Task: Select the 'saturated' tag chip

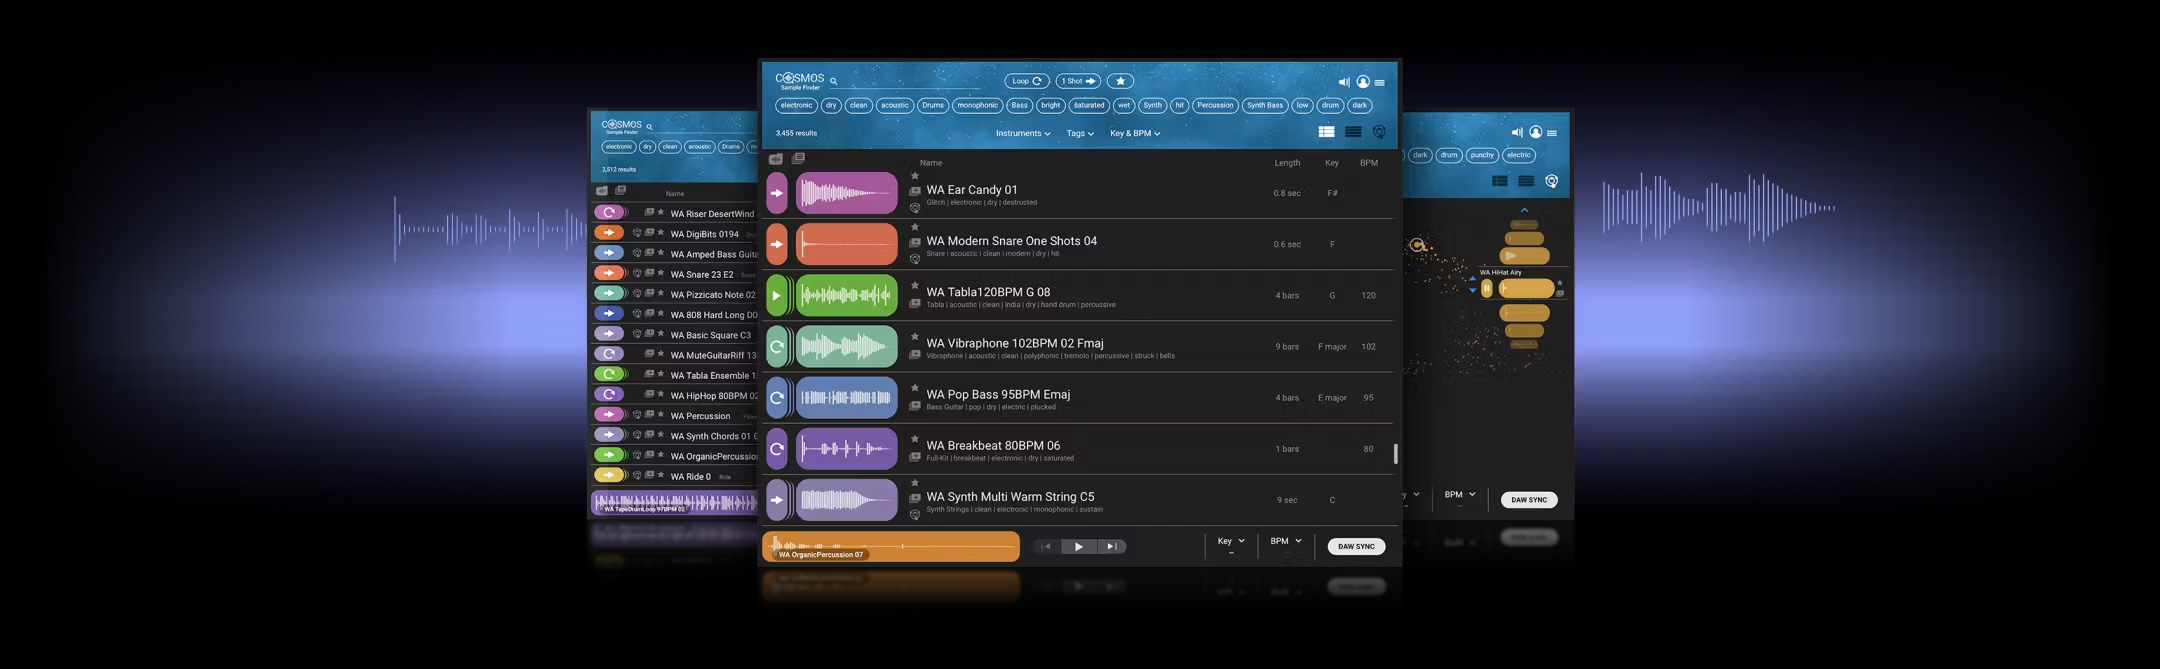Action: pyautogui.click(x=1089, y=105)
